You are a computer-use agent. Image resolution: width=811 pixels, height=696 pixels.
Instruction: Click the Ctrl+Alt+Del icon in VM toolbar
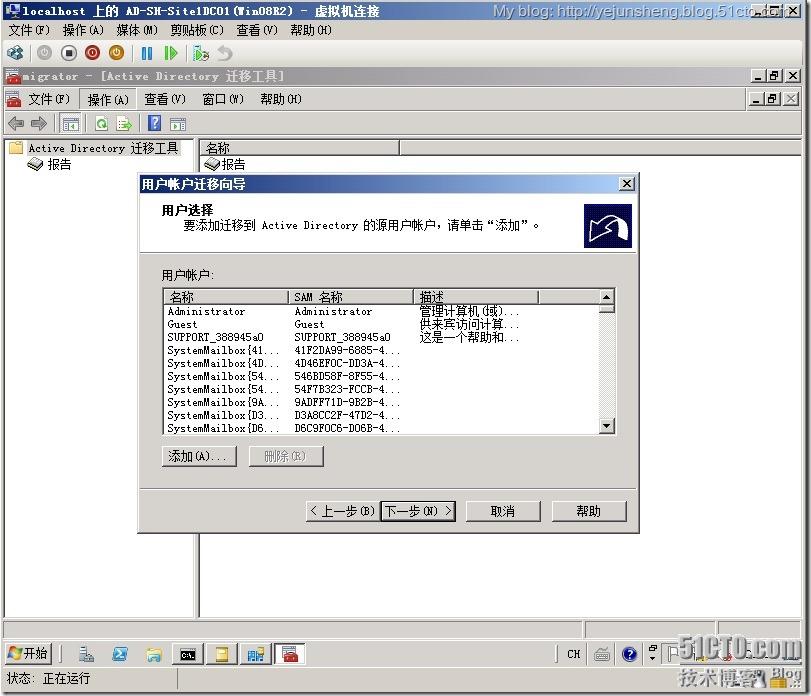16,53
